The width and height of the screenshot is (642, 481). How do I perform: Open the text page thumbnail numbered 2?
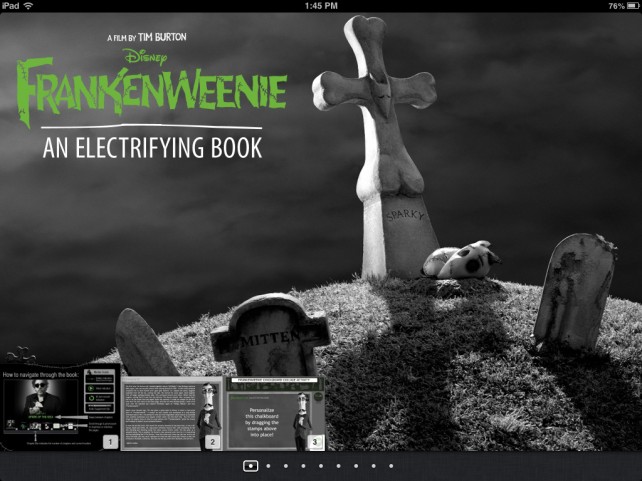click(172, 413)
